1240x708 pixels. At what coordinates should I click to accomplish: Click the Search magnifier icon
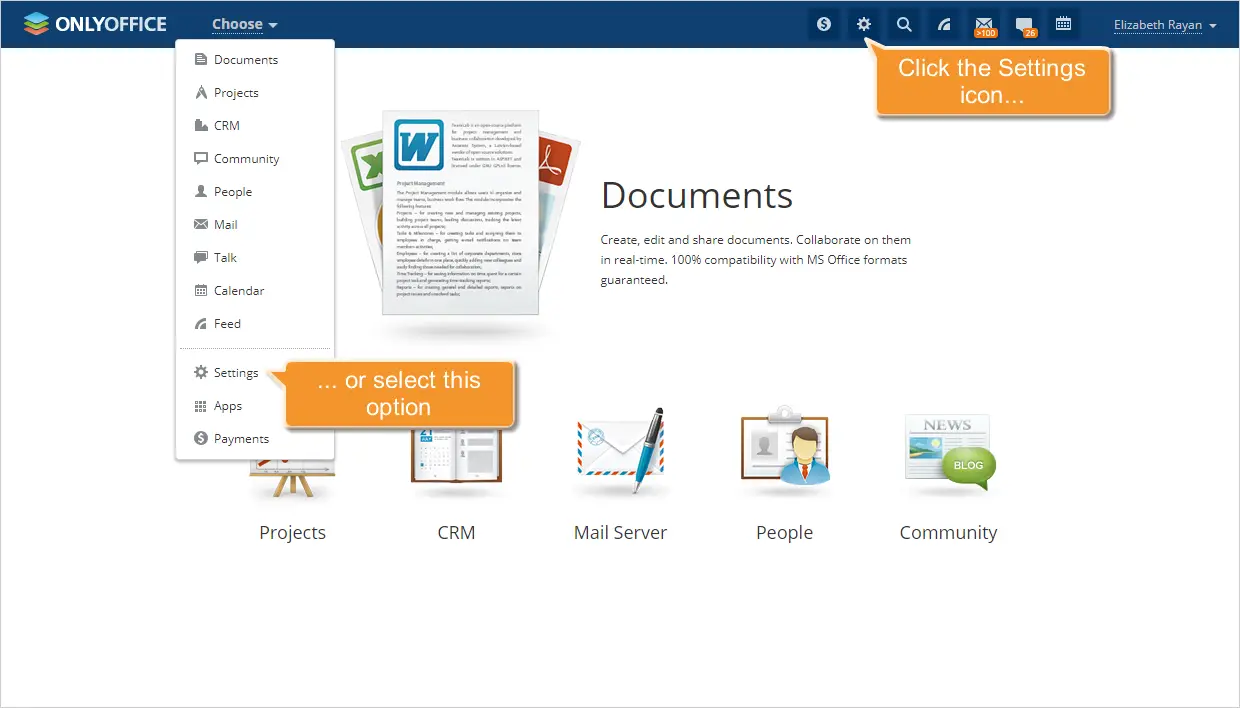(x=904, y=23)
